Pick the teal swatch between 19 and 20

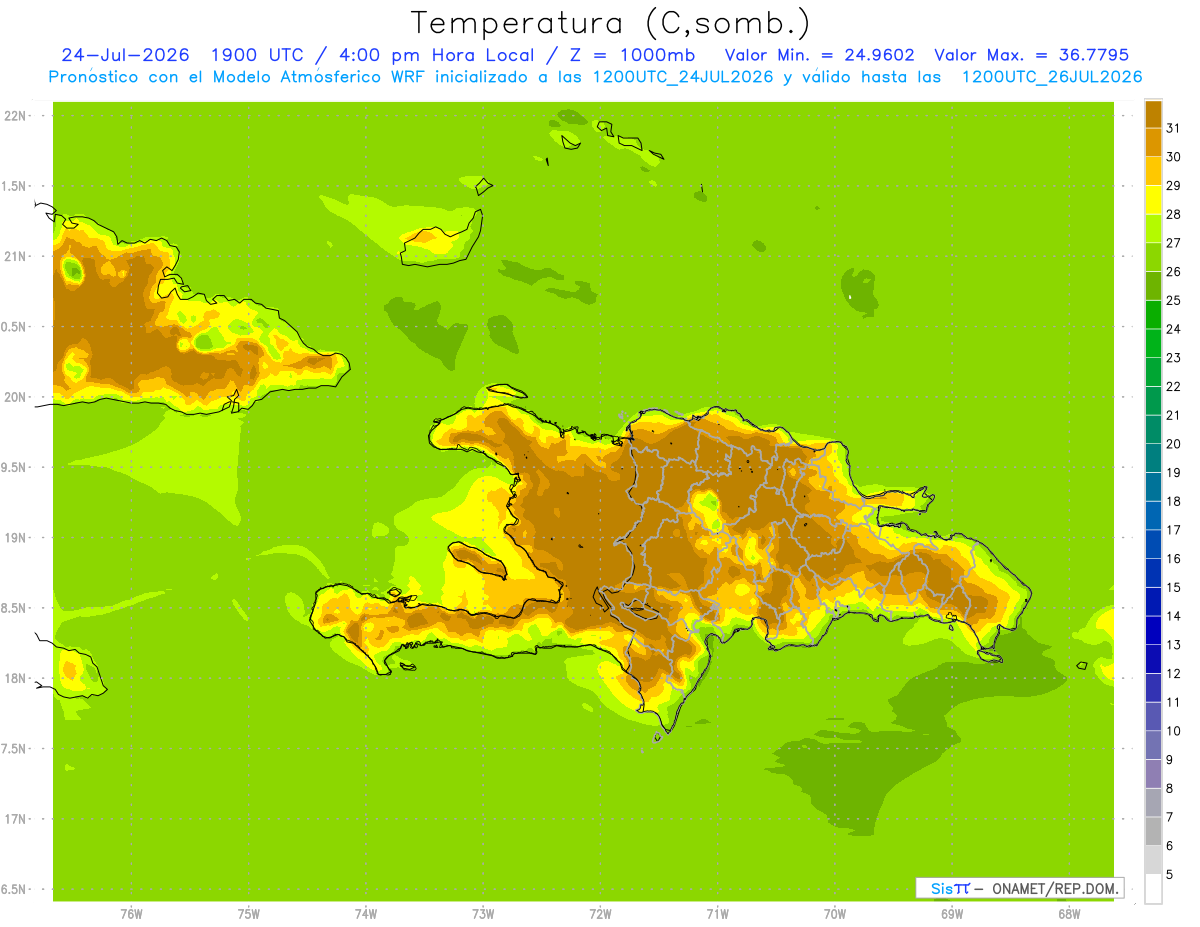[x=1153, y=458]
